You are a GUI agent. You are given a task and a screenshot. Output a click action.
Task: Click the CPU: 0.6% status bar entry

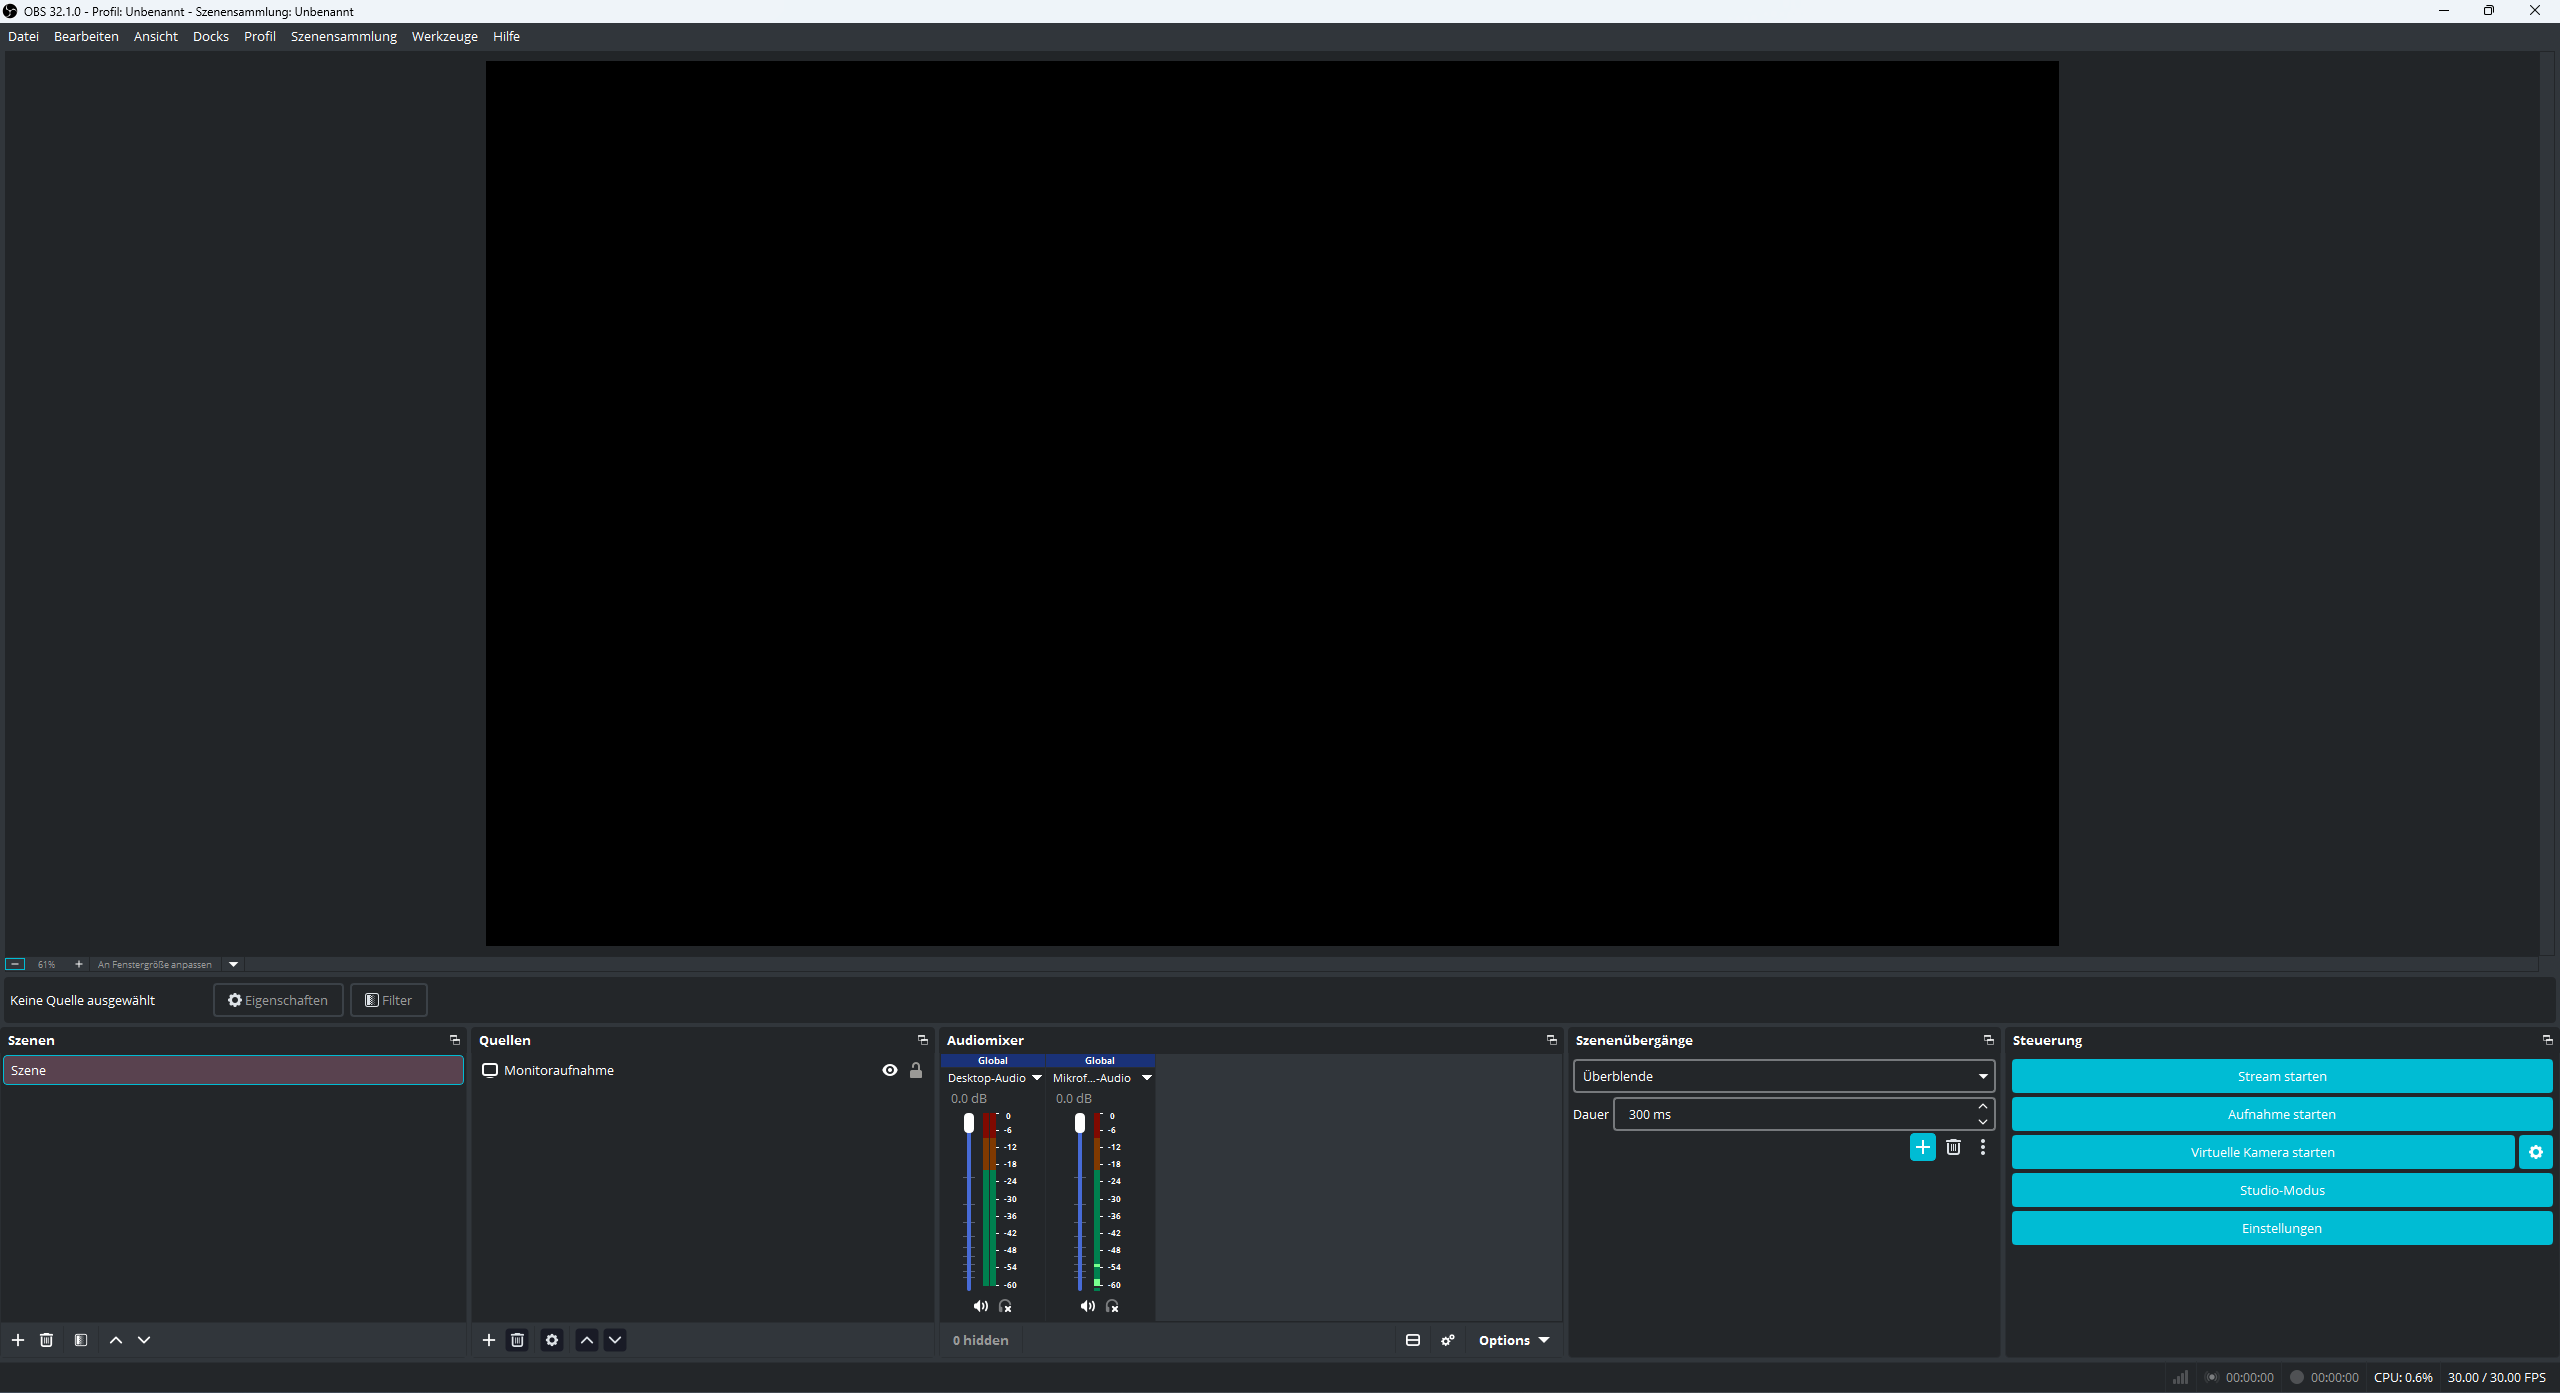coord(2403,1377)
